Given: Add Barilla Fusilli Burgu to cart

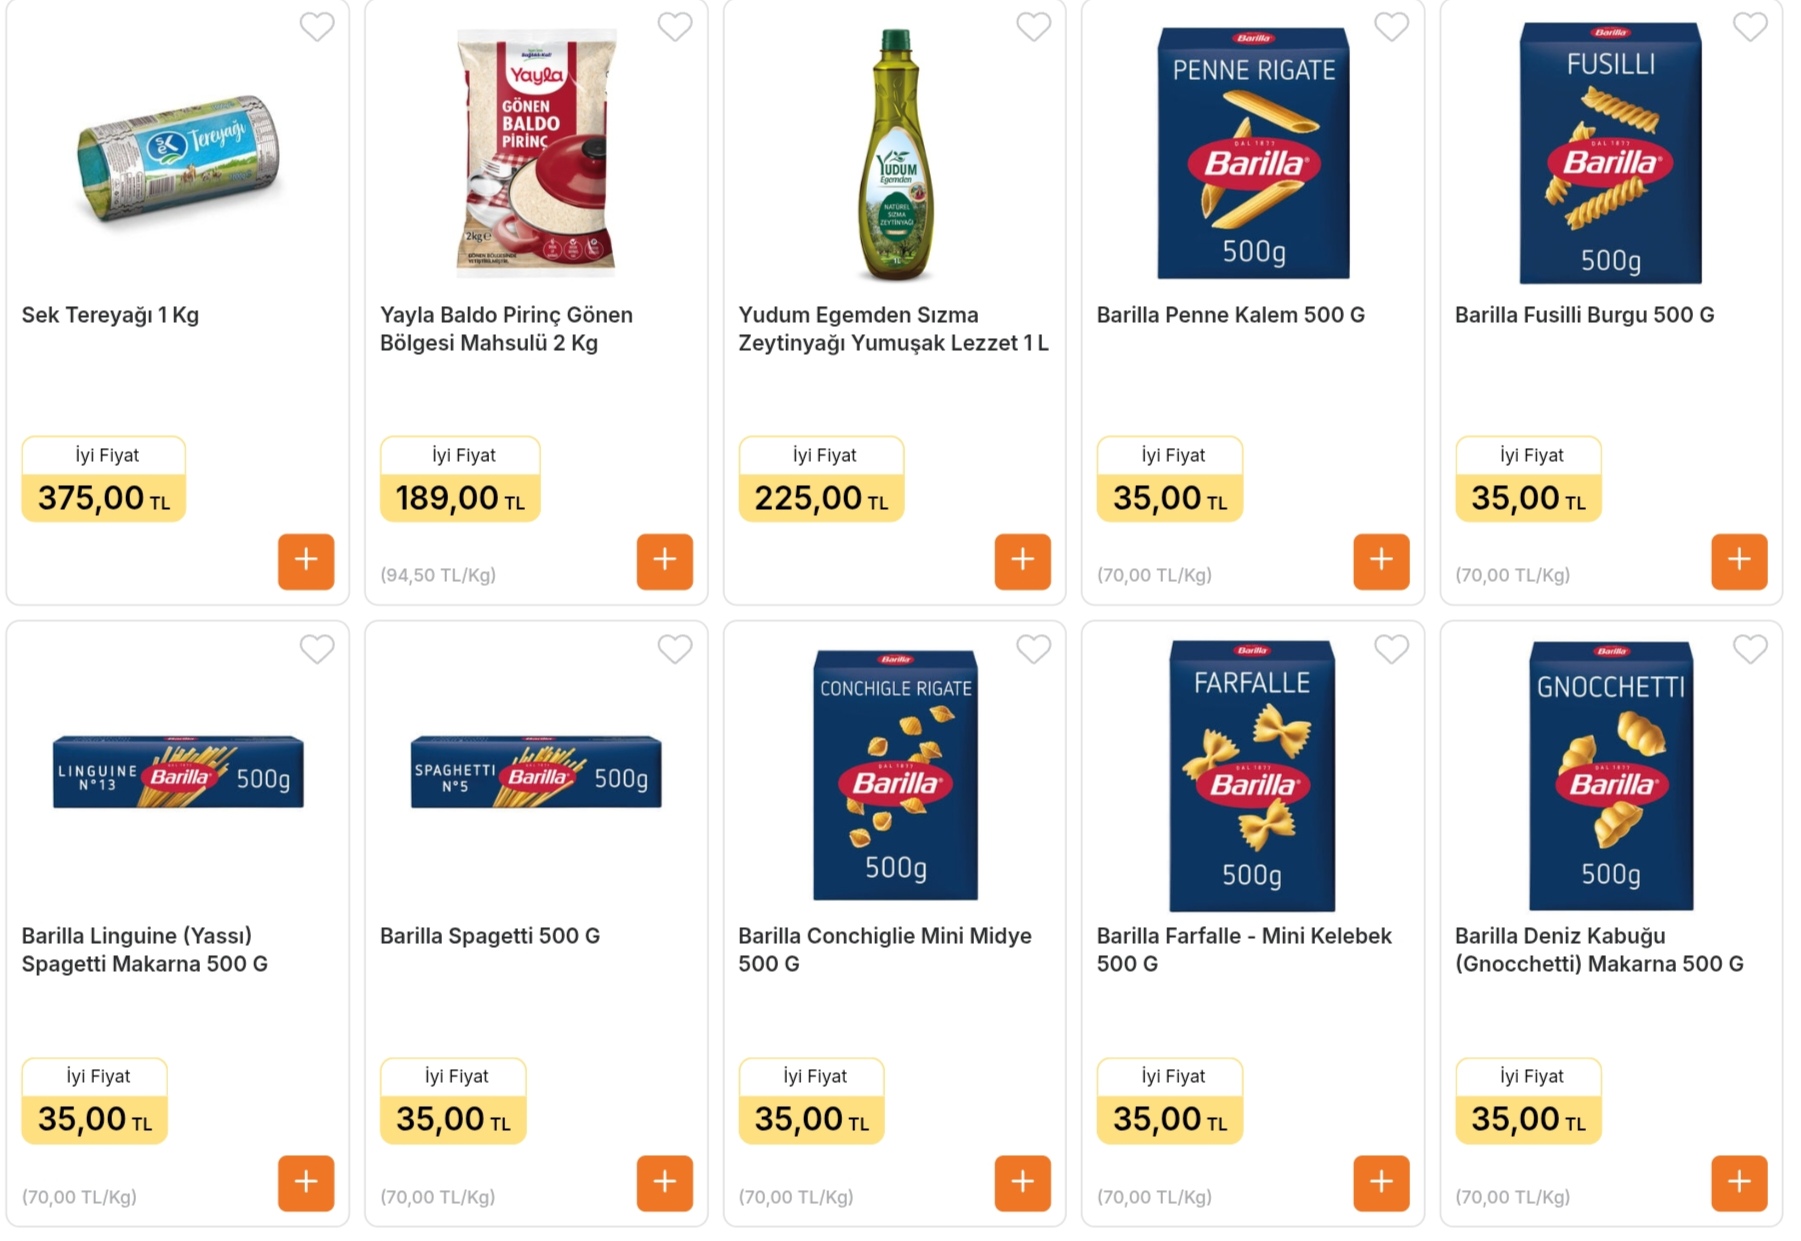Looking at the screenshot, I should click(1739, 561).
